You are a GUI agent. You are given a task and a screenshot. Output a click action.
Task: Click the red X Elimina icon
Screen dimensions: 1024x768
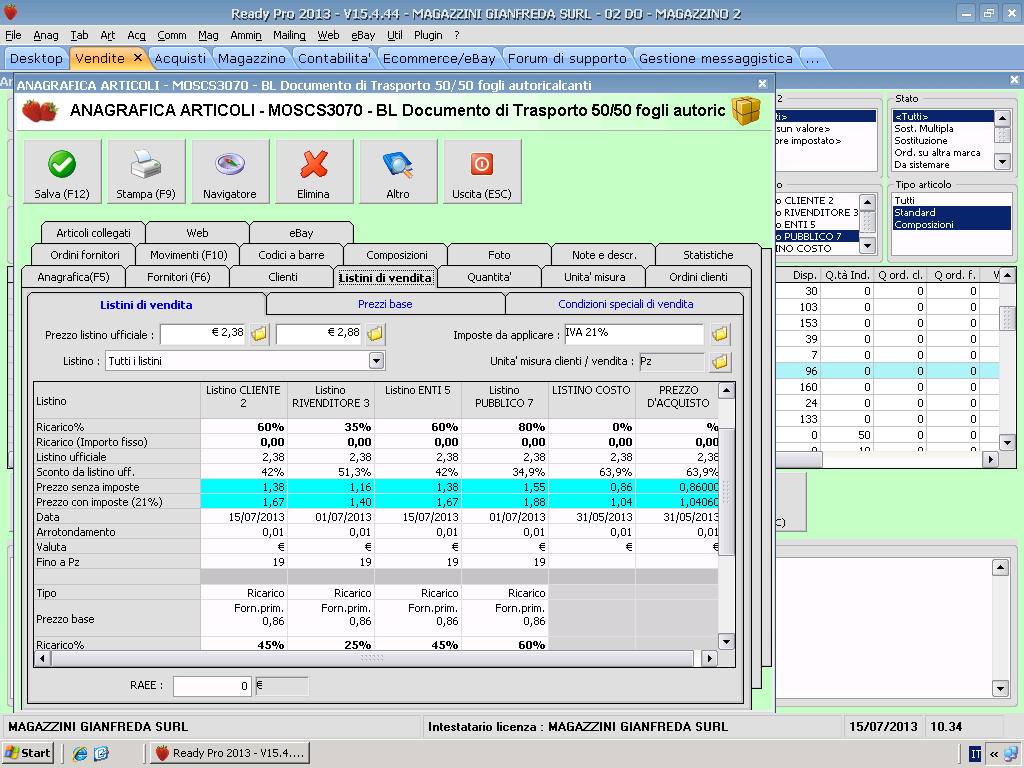pos(314,165)
